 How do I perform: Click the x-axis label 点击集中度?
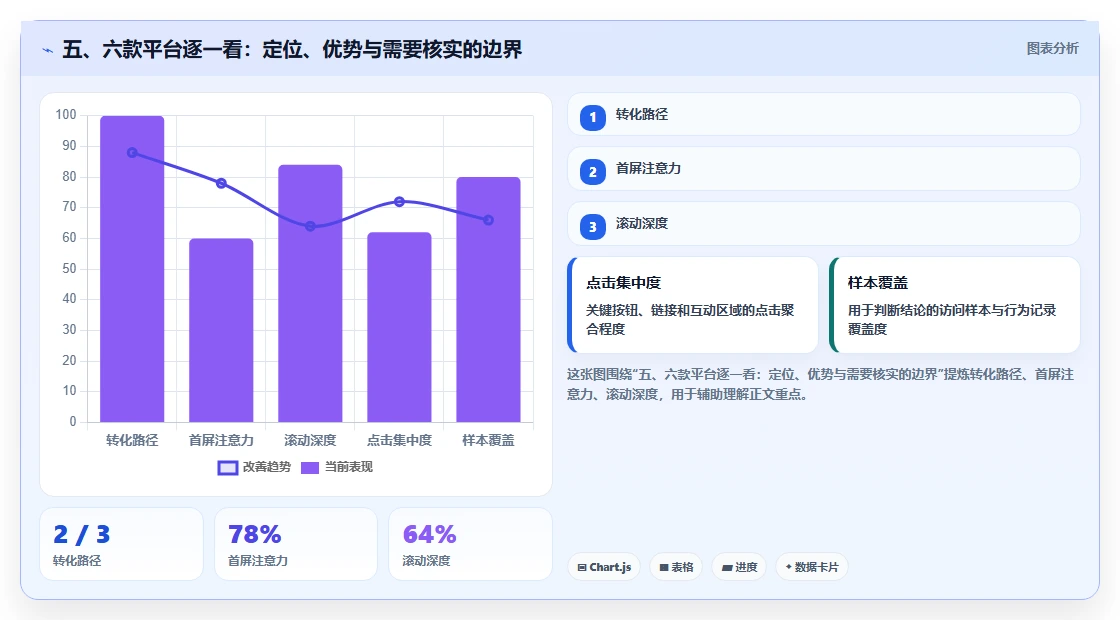coord(399,441)
